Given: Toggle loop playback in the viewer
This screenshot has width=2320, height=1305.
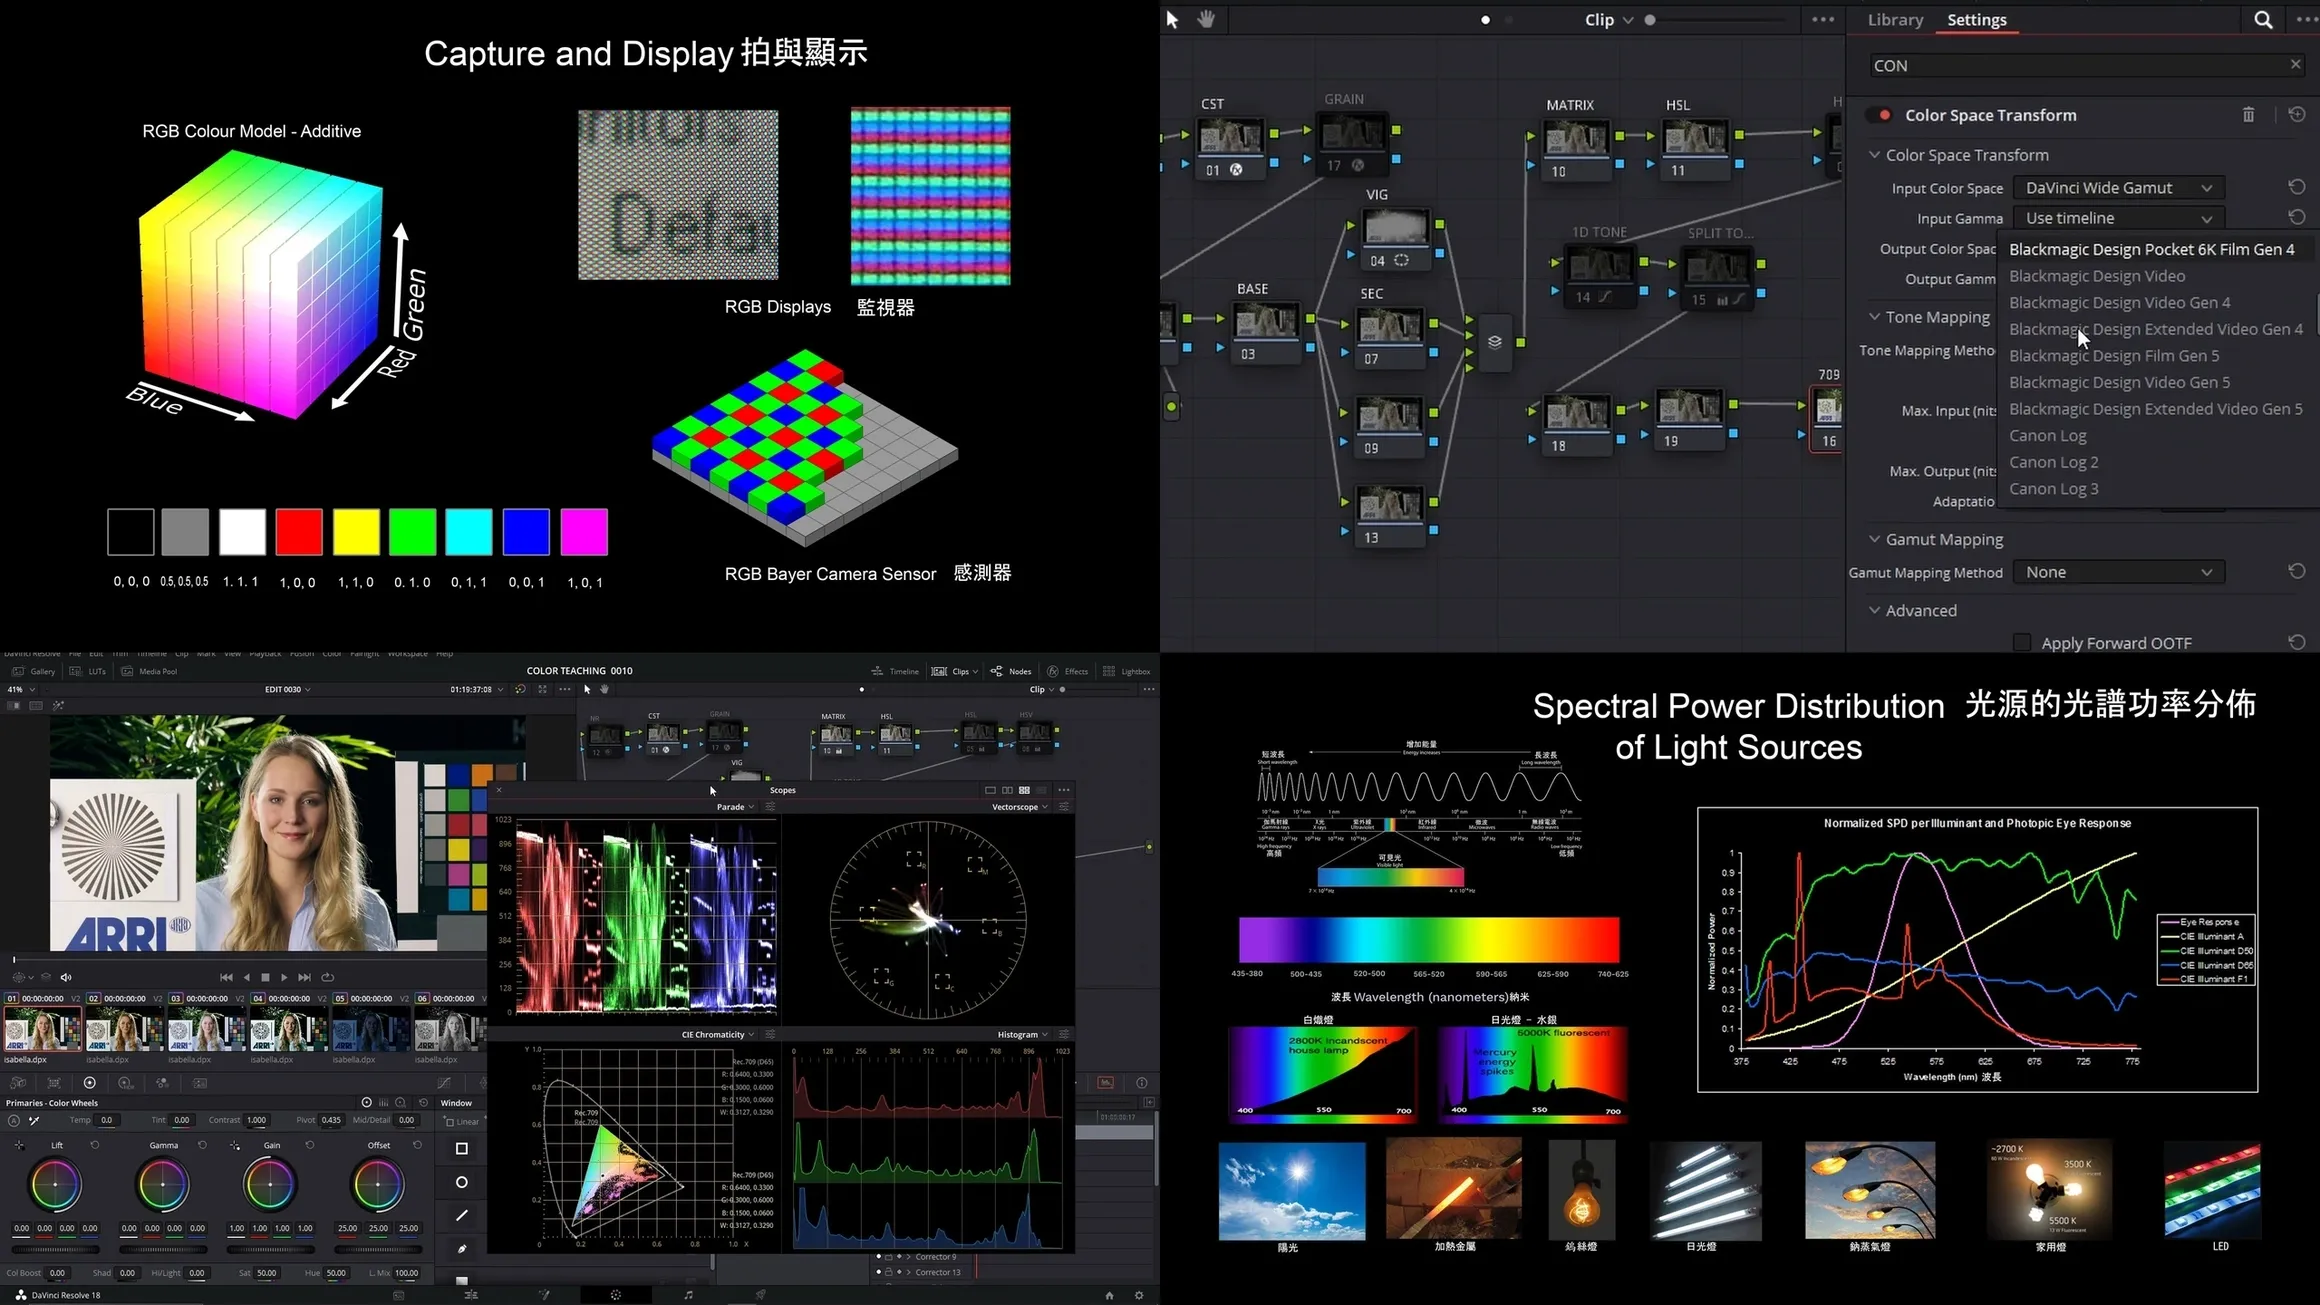Looking at the screenshot, I should pyautogui.click(x=327, y=977).
